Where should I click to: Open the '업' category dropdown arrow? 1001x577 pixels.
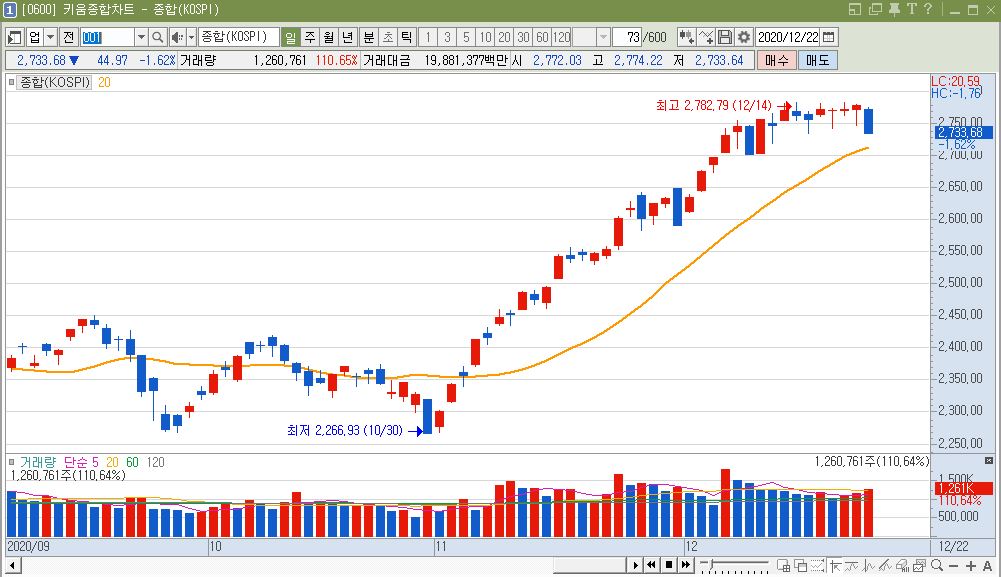[x=50, y=37]
